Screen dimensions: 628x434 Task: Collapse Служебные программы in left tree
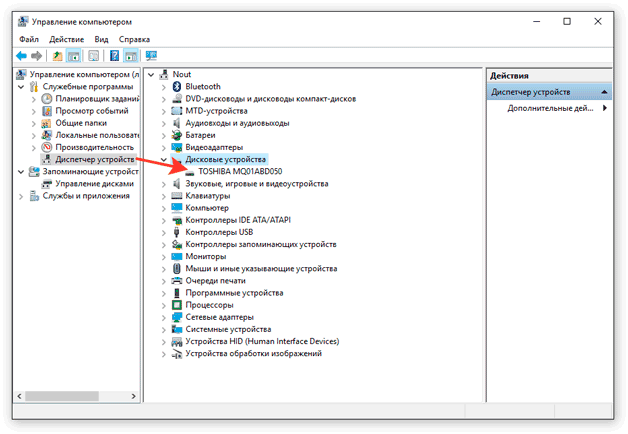[21, 86]
